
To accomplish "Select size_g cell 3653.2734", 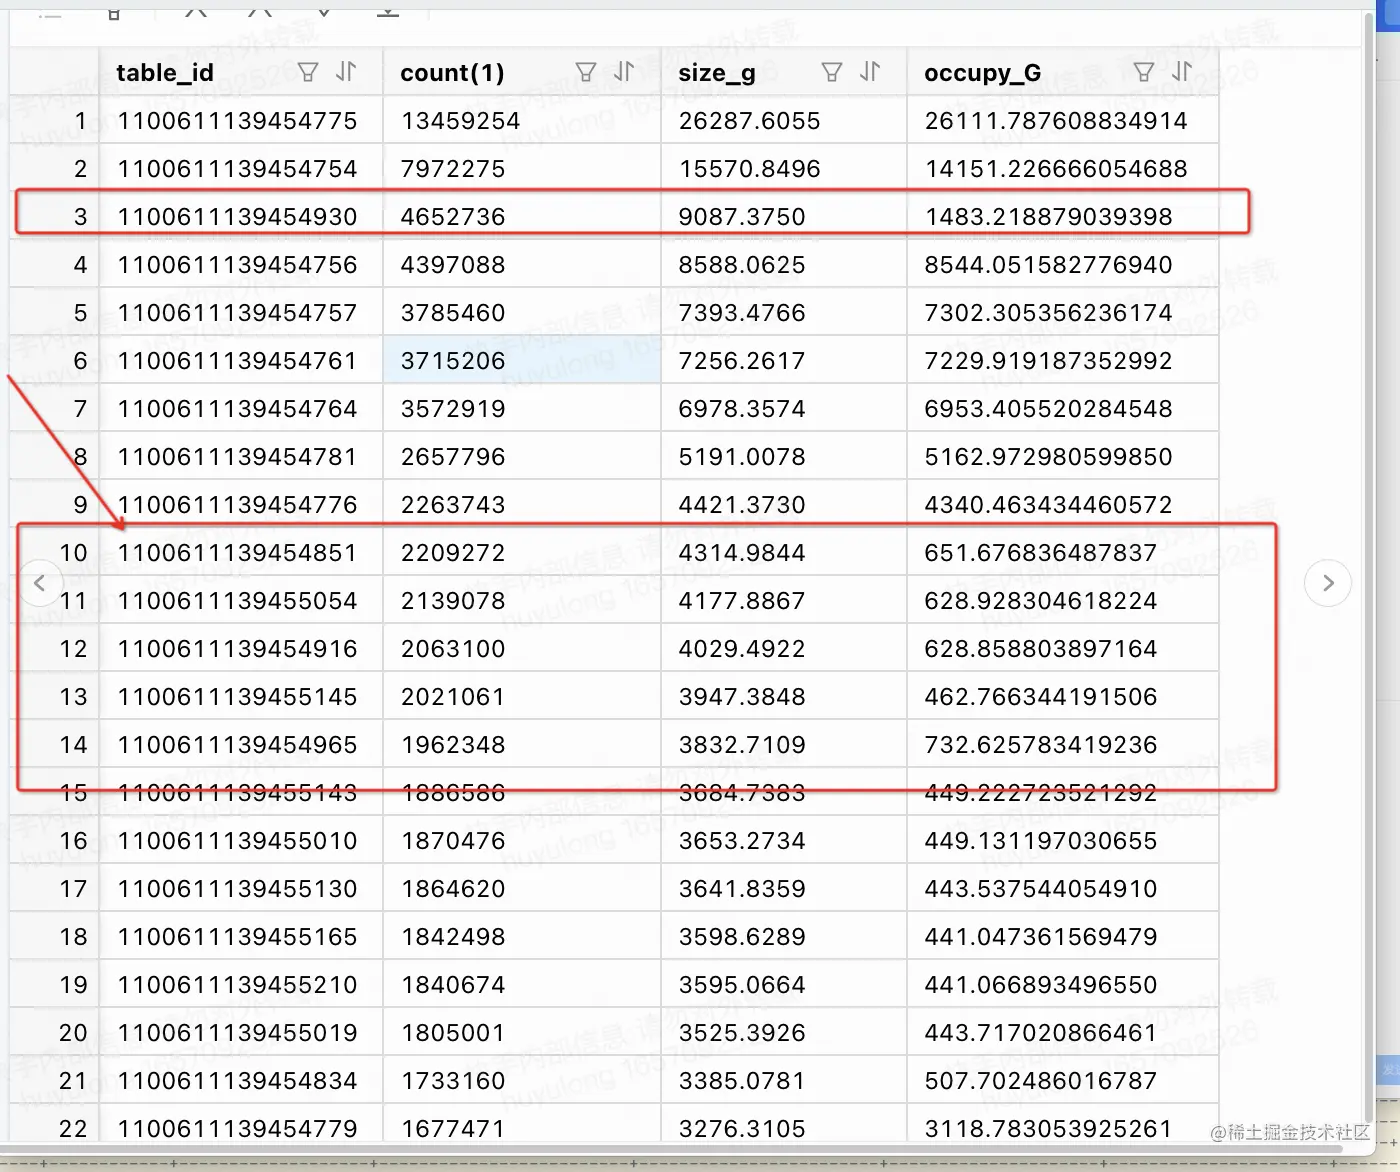I will click(784, 841).
